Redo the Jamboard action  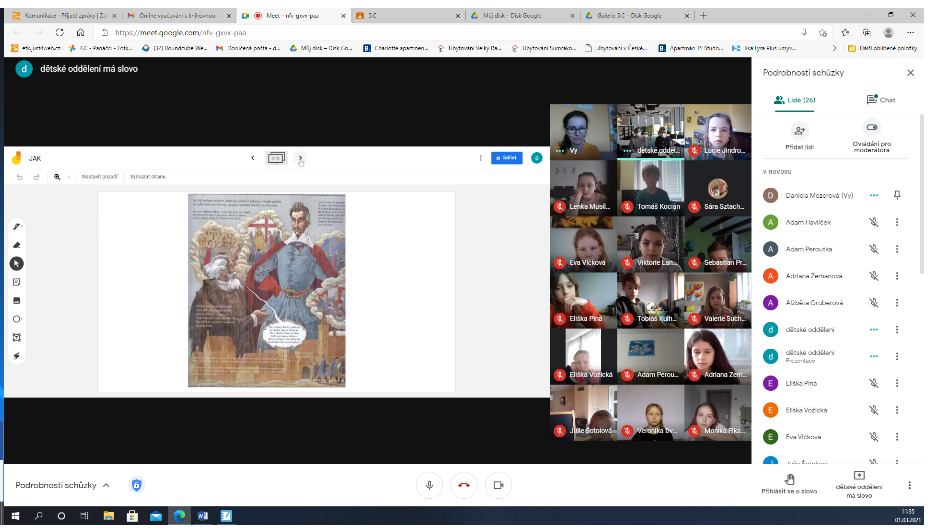37,177
